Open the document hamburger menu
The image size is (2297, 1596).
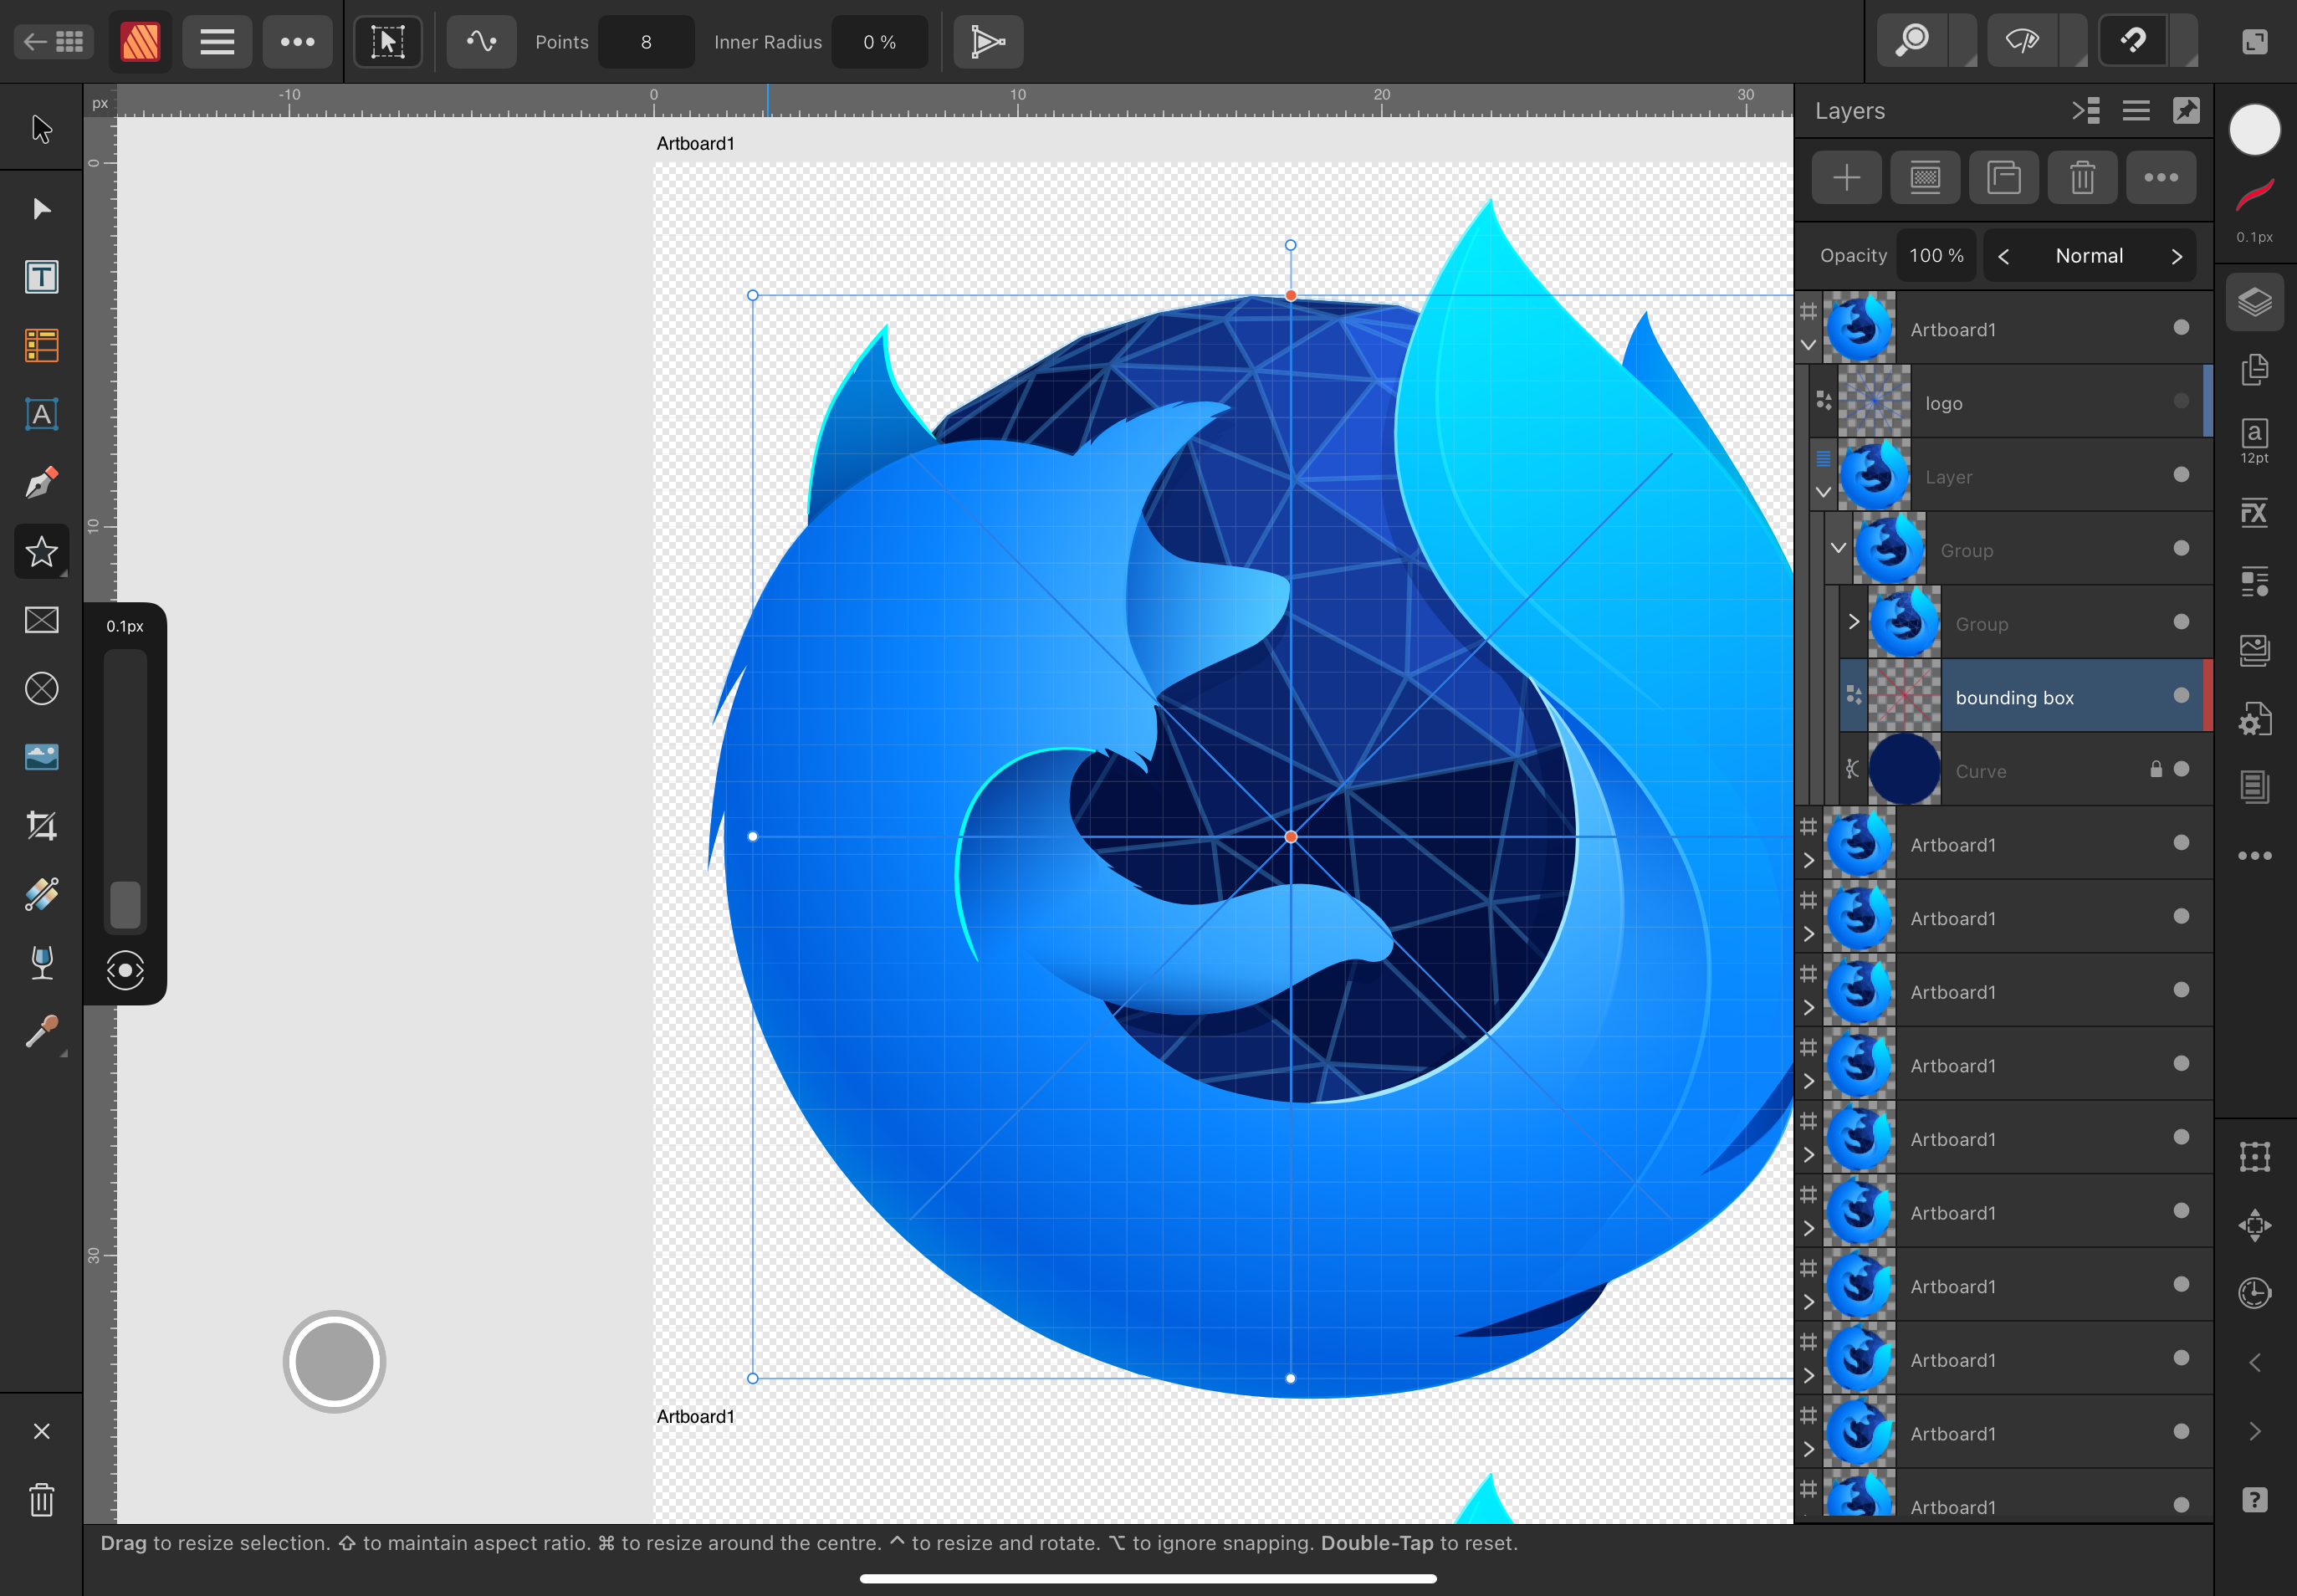click(217, 42)
